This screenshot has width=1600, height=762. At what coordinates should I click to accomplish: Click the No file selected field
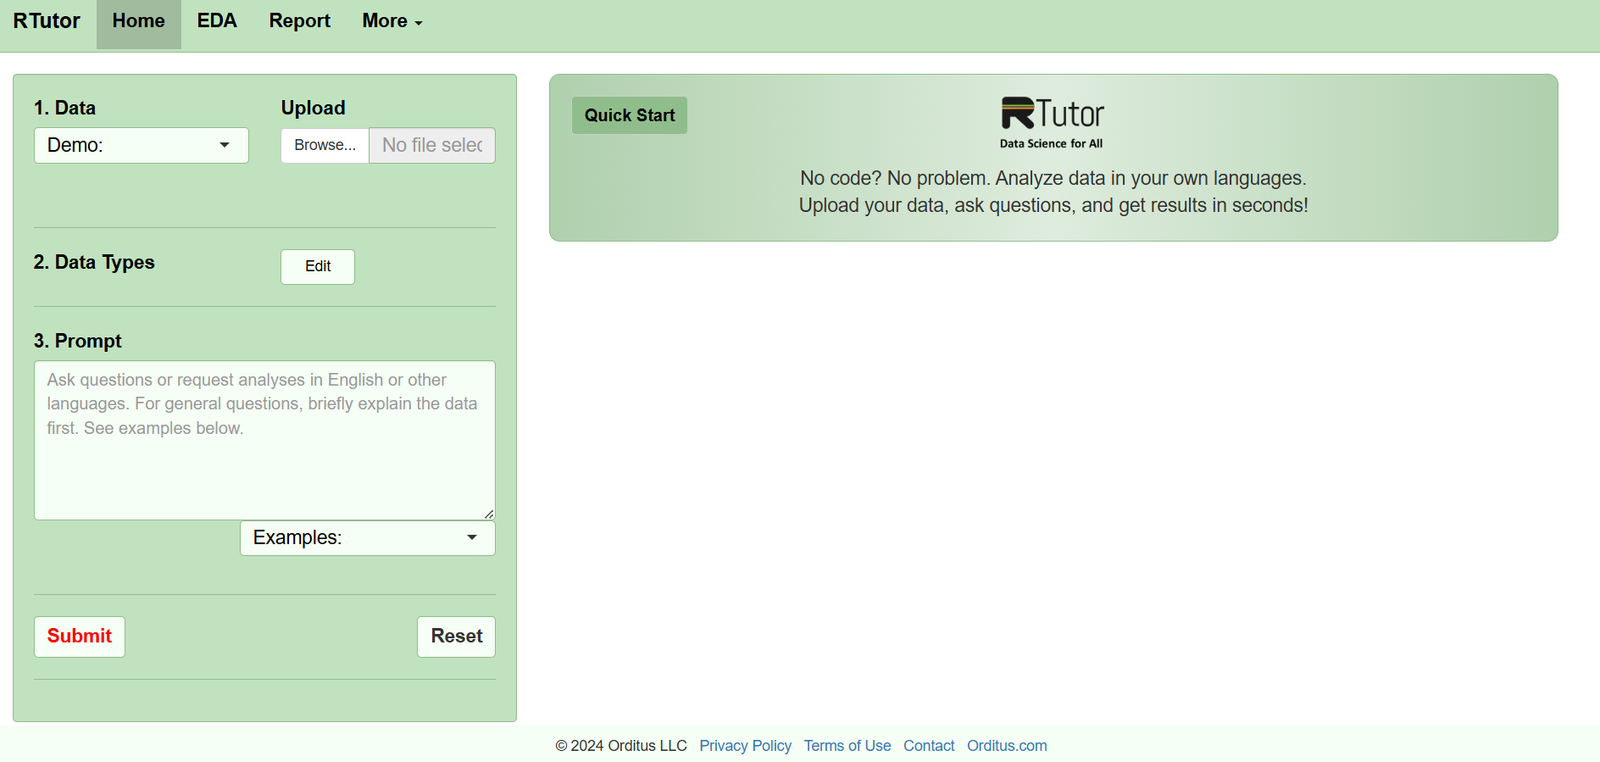(x=432, y=146)
